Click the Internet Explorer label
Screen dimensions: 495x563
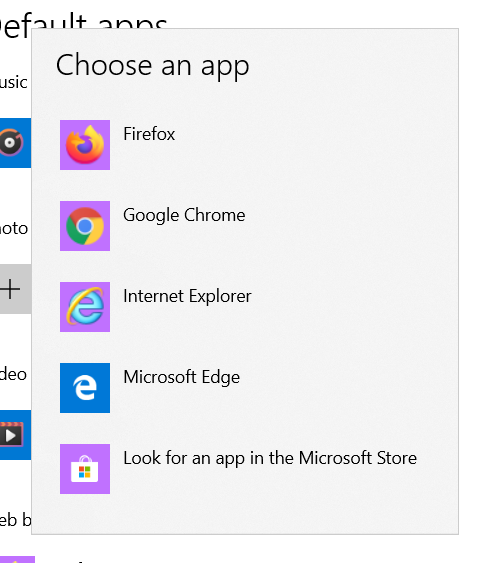point(187,296)
